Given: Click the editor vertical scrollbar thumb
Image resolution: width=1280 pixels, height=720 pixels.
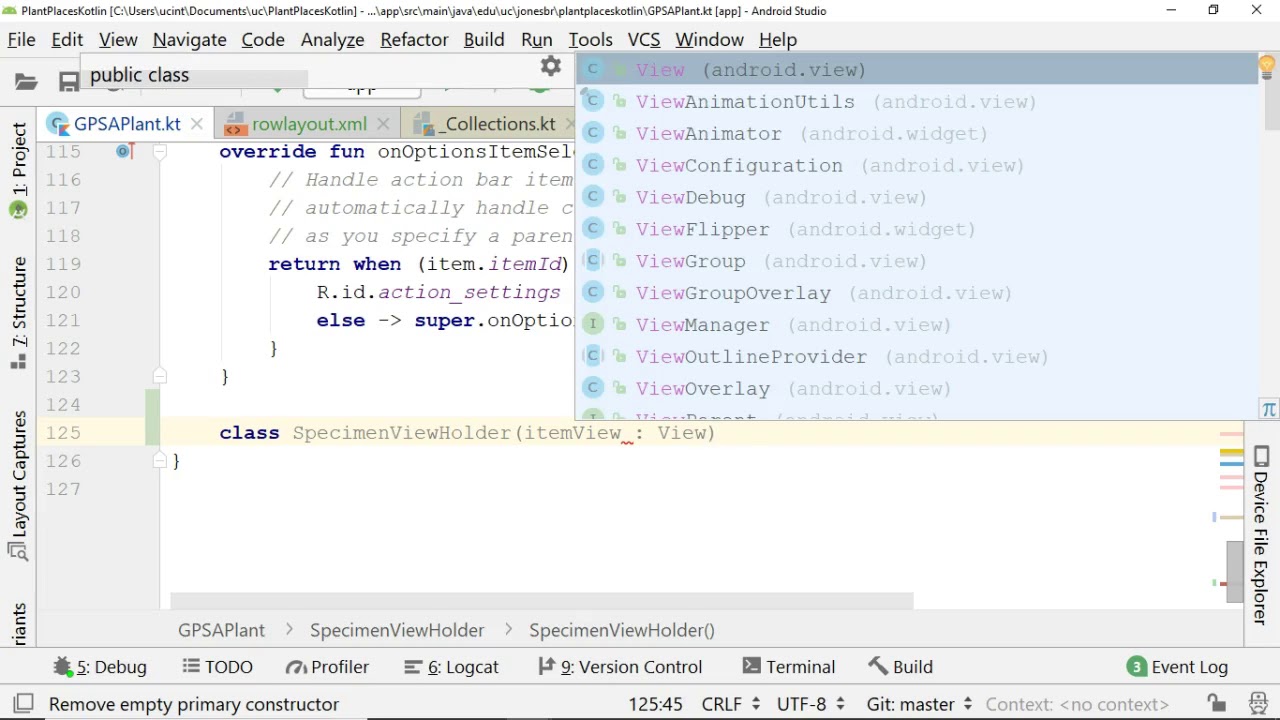Looking at the screenshot, I should [x=1235, y=571].
